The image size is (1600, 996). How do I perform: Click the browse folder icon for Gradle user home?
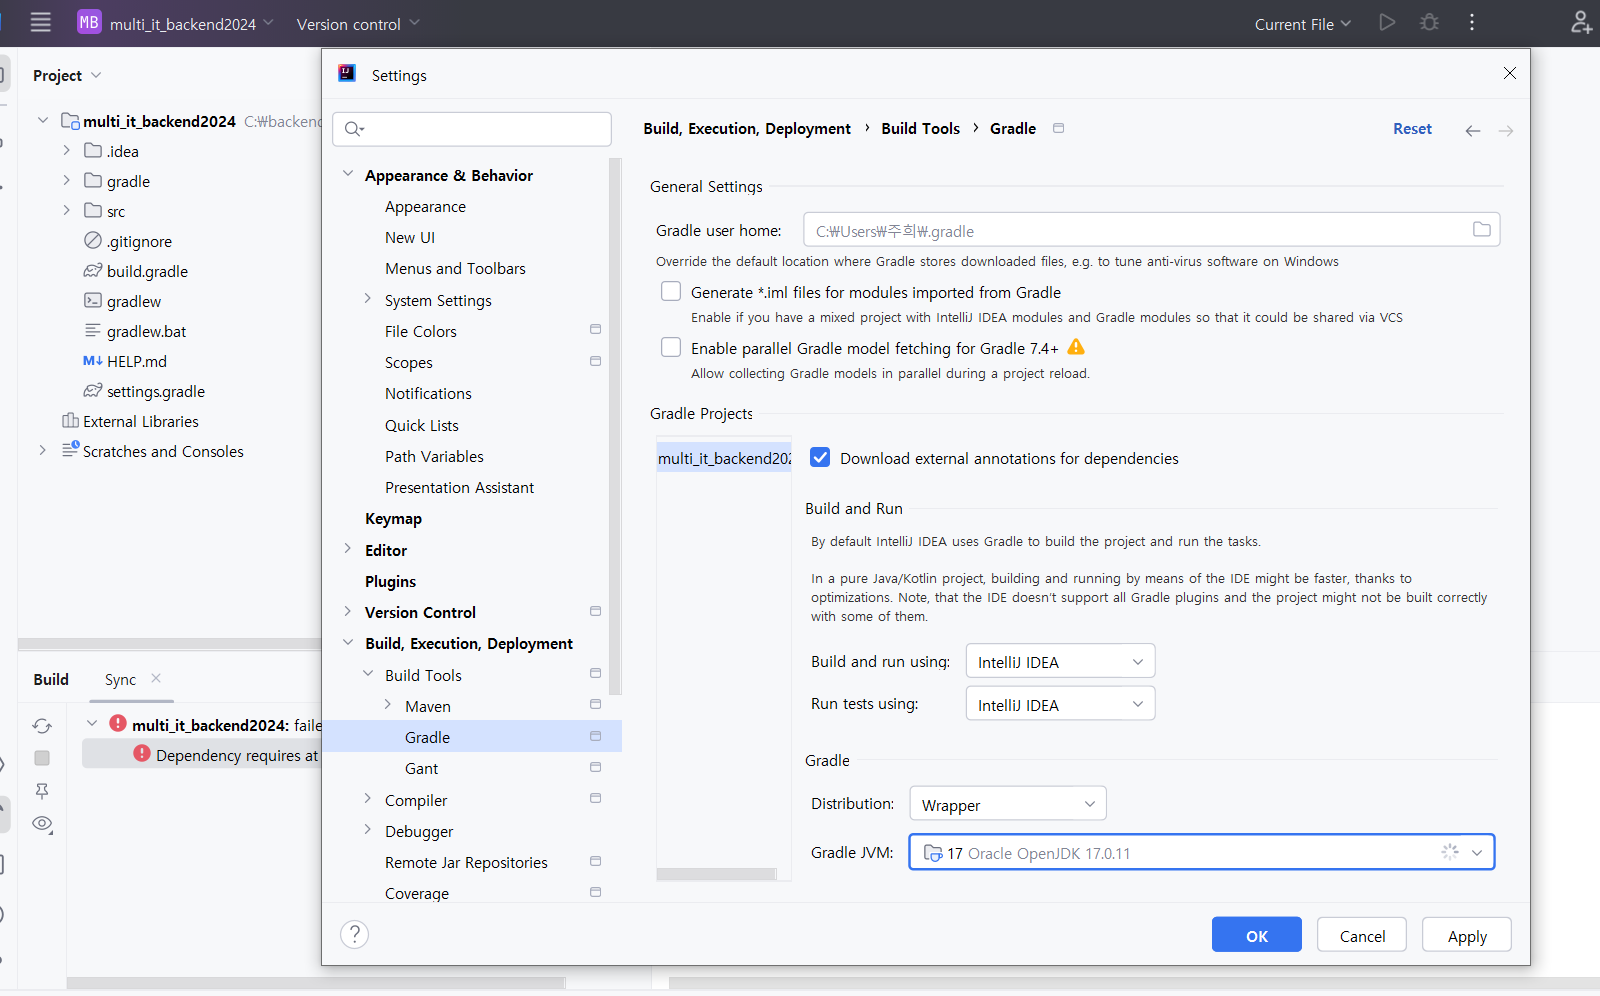click(1481, 230)
